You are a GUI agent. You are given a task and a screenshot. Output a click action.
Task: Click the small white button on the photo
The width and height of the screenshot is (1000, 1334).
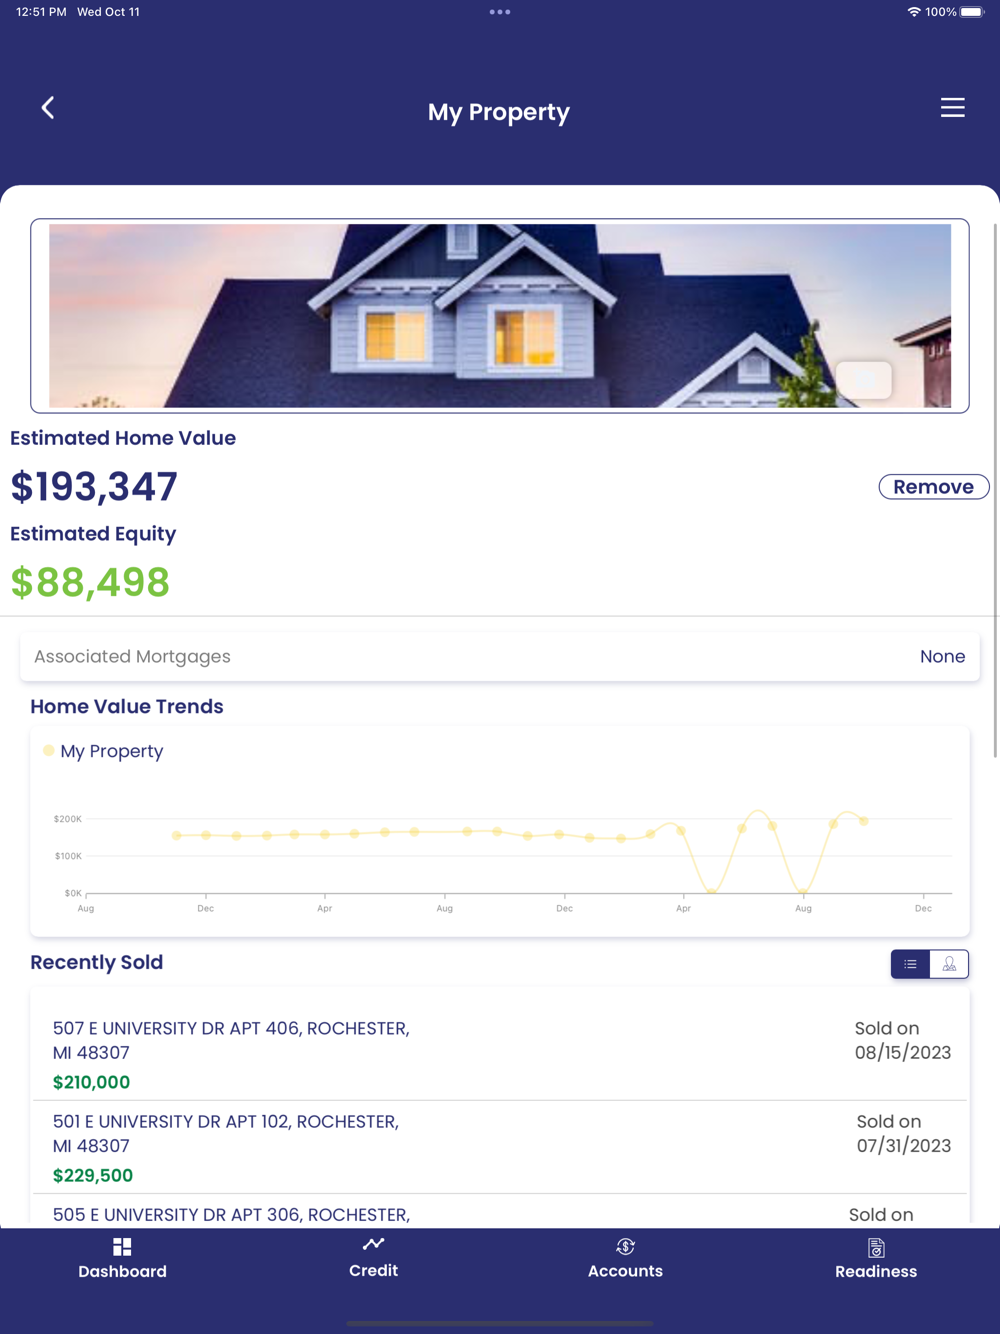pos(864,380)
